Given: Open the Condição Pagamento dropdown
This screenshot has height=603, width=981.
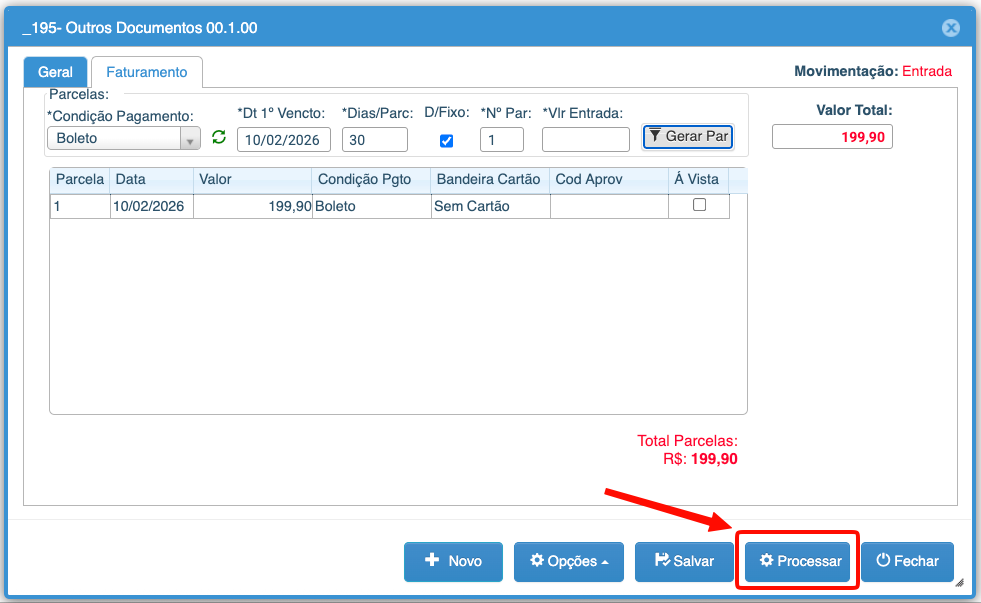Looking at the screenshot, I should point(190,139).
